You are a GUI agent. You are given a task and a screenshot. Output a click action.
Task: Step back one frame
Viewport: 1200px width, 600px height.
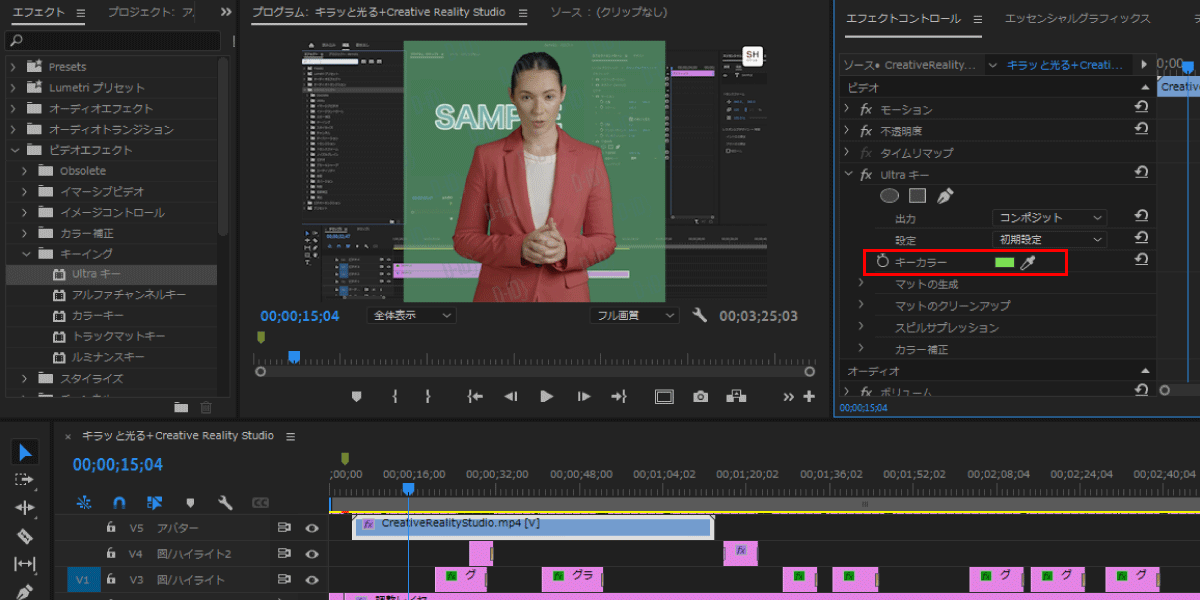pos(511,397)
